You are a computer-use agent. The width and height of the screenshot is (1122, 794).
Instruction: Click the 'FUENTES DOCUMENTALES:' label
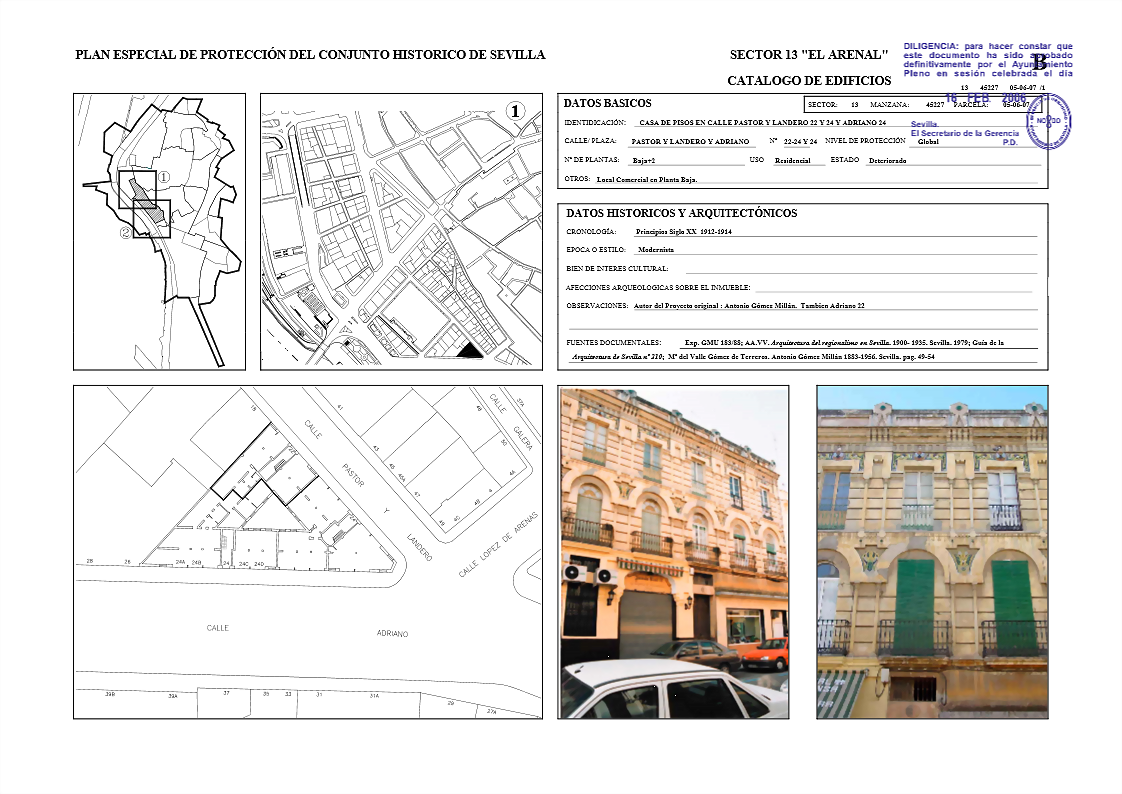613,343
